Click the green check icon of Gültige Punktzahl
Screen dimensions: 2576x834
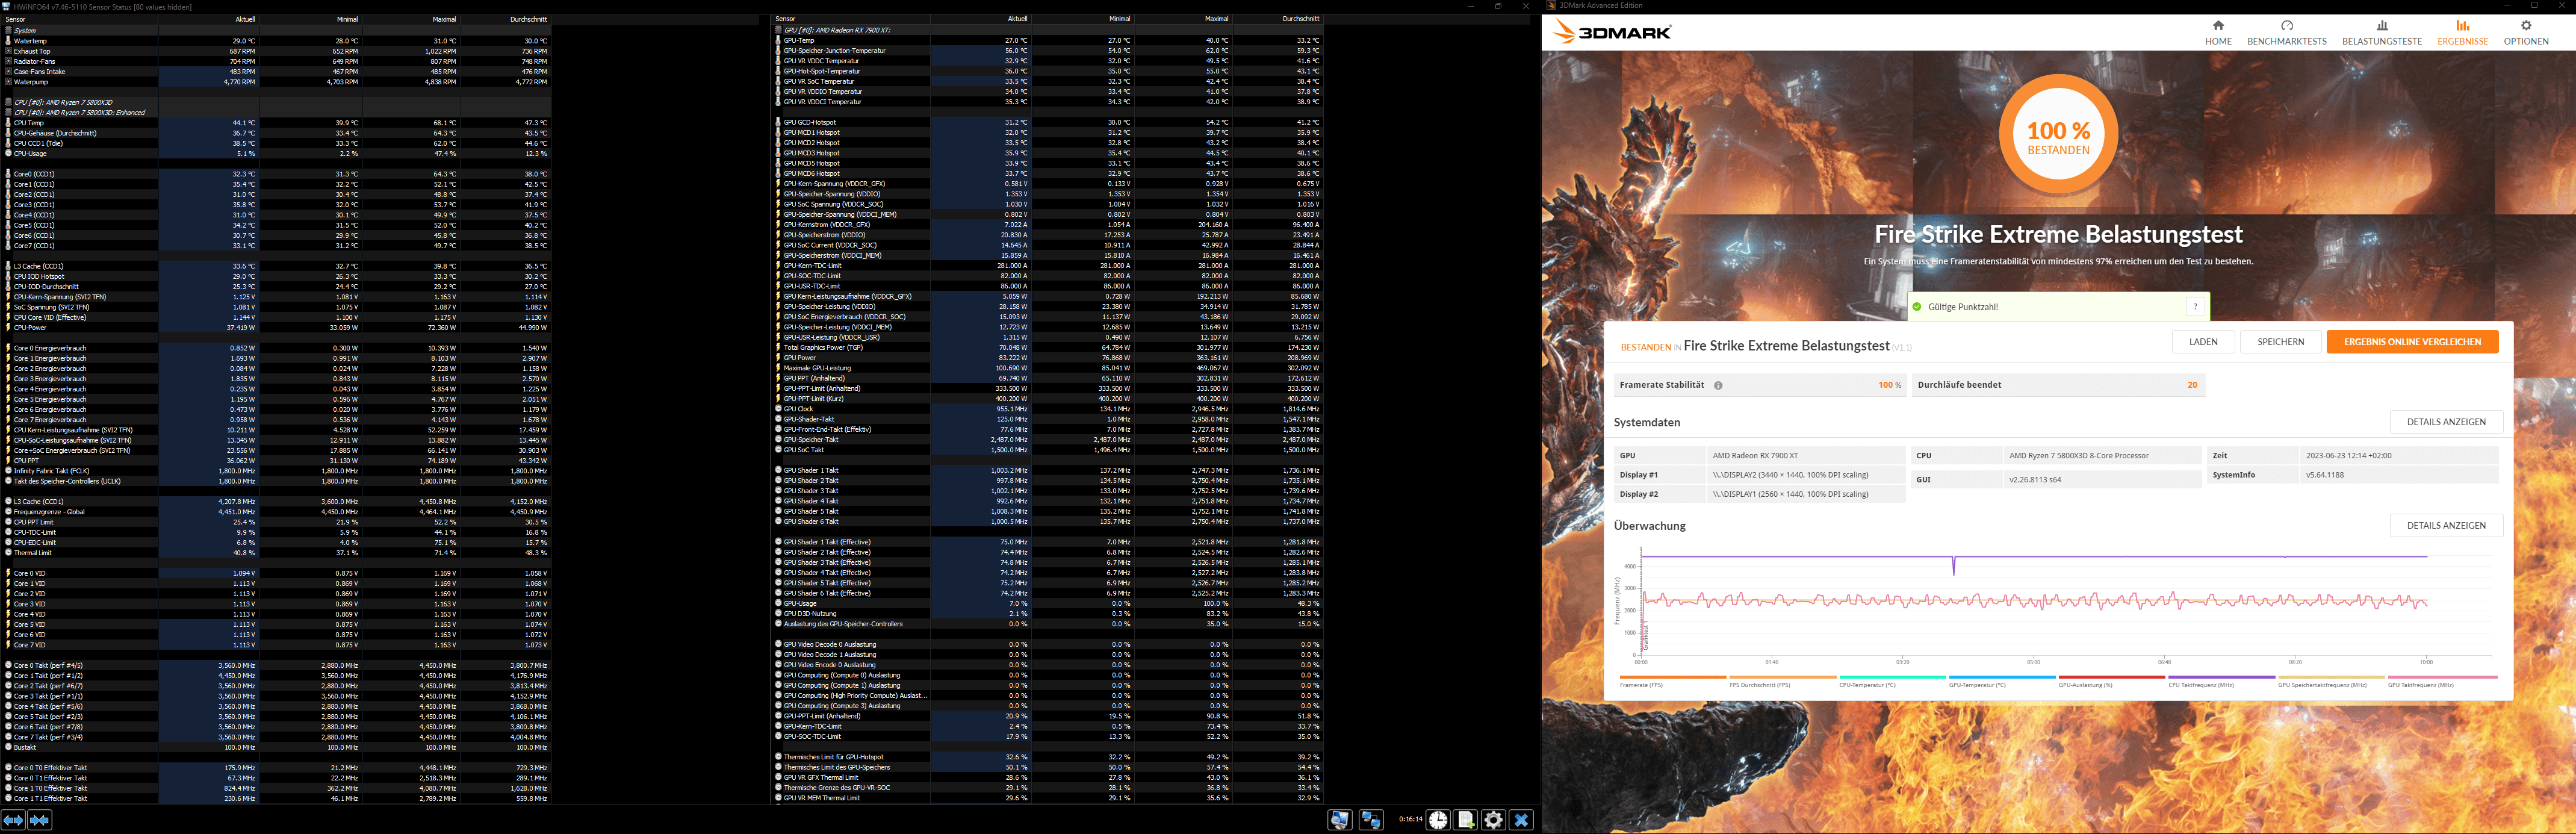pyautogui.click(x=1917, y=307)
